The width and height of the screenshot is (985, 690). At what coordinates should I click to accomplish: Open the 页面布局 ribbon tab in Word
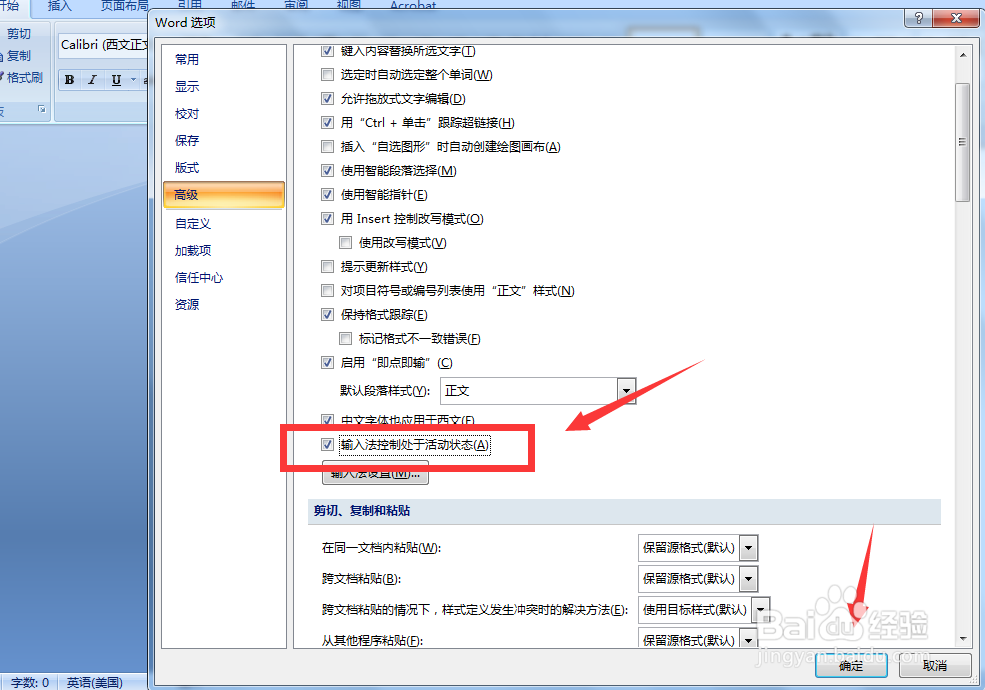point(124,6)
